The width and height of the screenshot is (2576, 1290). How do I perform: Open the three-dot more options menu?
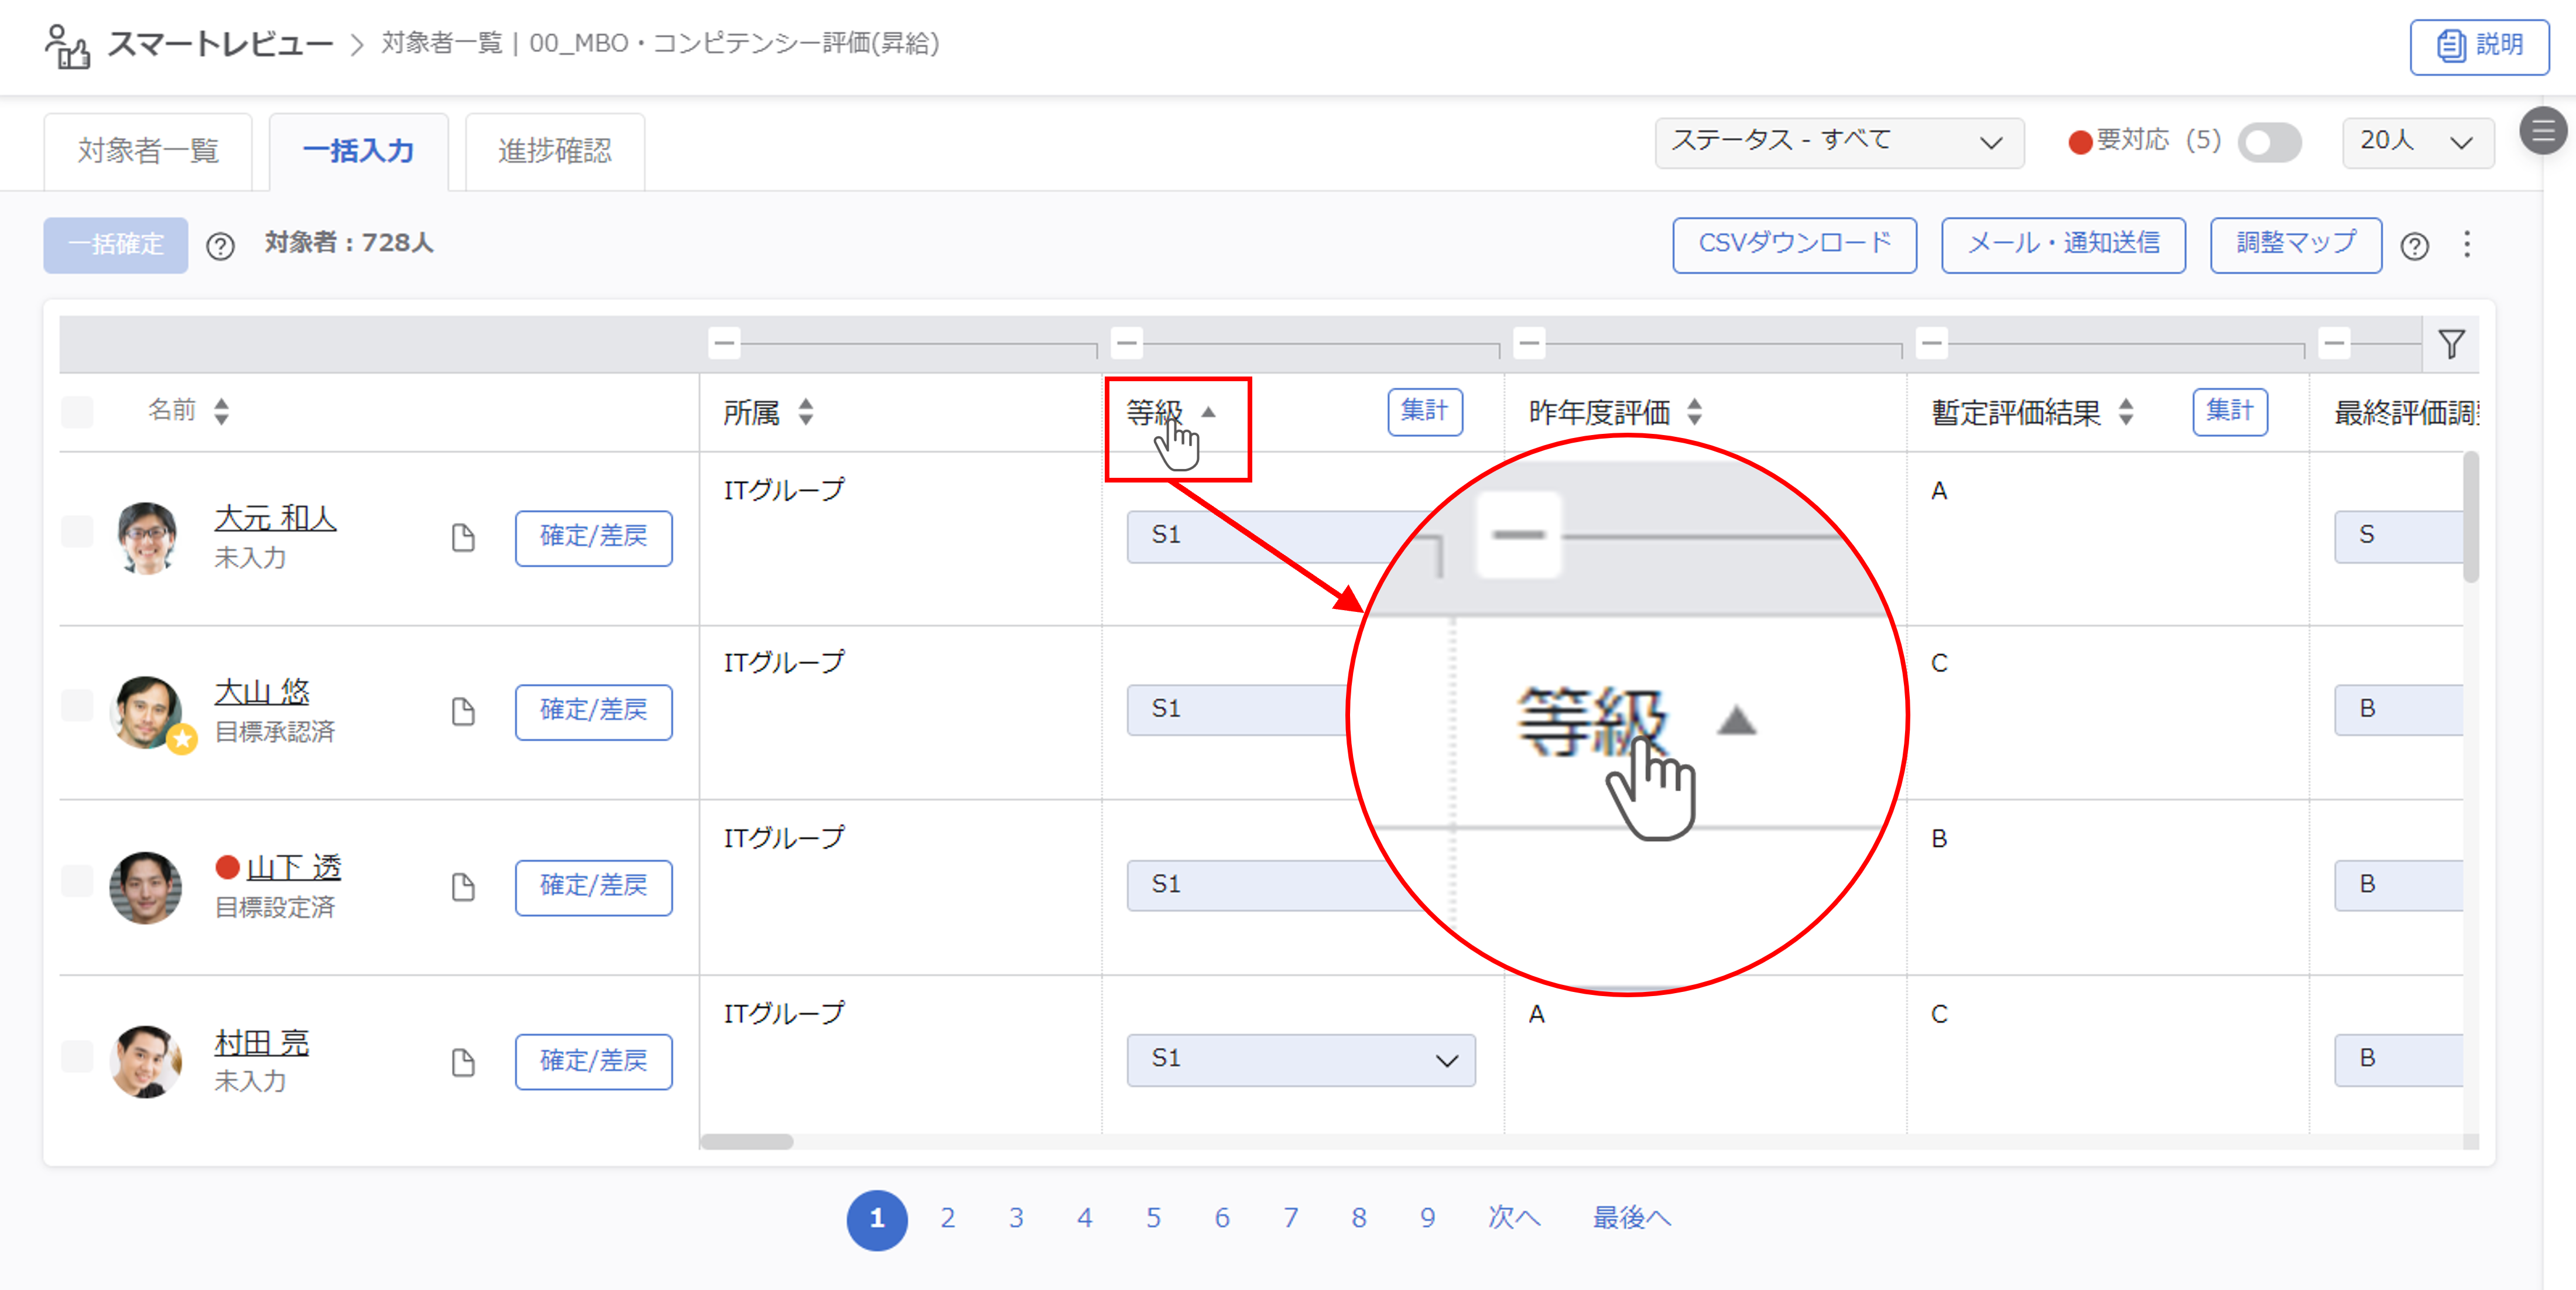2467,245
